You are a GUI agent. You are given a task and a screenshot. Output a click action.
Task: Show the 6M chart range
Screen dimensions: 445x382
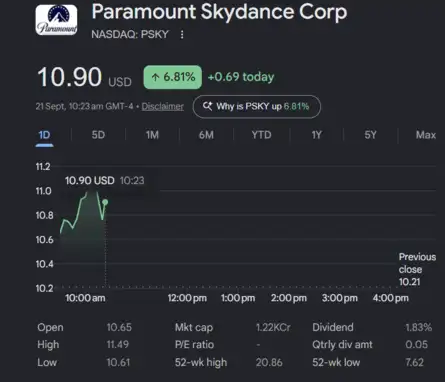[x=206, y=135]
